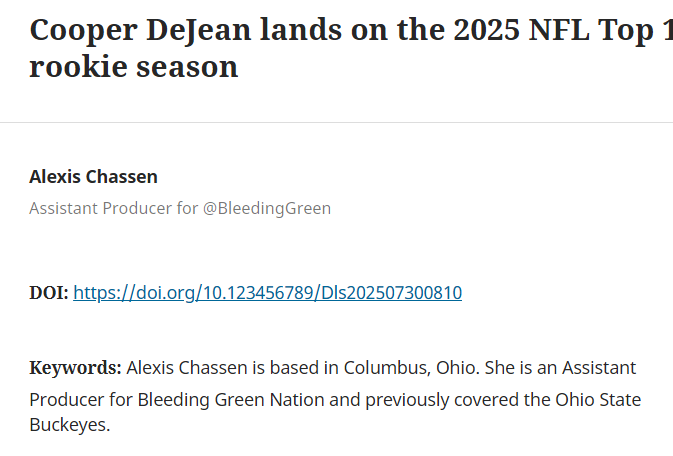Select the Assistant Producer for @BleedingGreen subtitle
This screenshot has width=673, height=456.
[180, 208]
